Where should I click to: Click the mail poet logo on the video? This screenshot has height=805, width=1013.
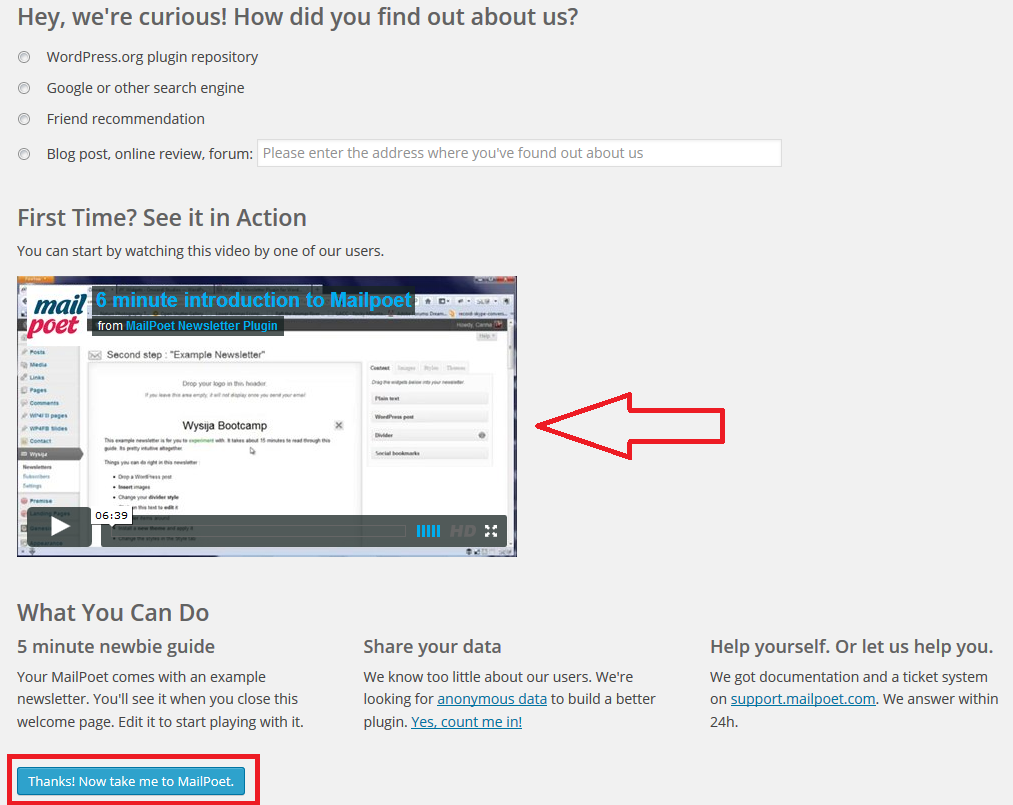[x=57, y=315]
